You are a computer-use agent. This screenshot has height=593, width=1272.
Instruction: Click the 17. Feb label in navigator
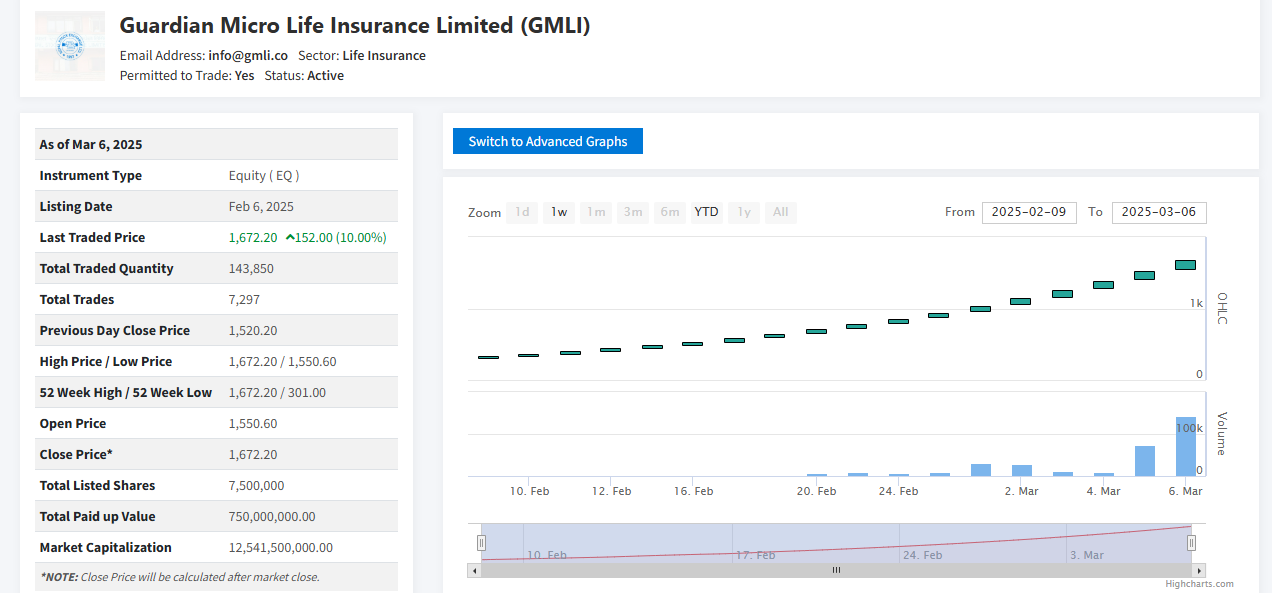755,555
